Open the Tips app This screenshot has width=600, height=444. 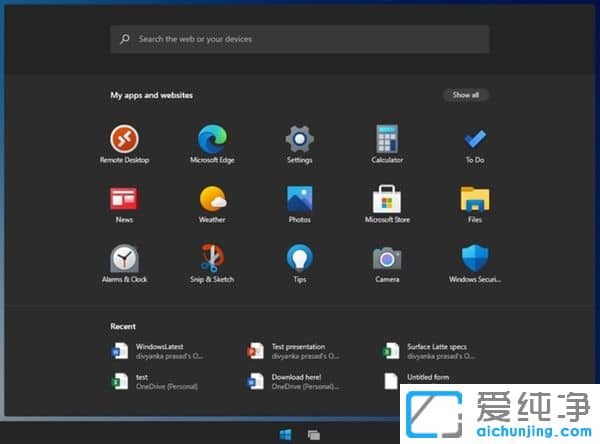300,264
